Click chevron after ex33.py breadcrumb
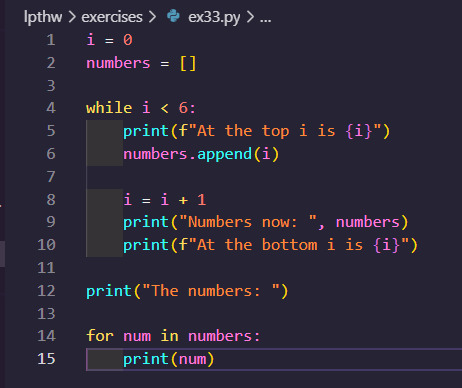Image resolution: width=462 pixels, height=388 pixels. click(x=250, y=17)
